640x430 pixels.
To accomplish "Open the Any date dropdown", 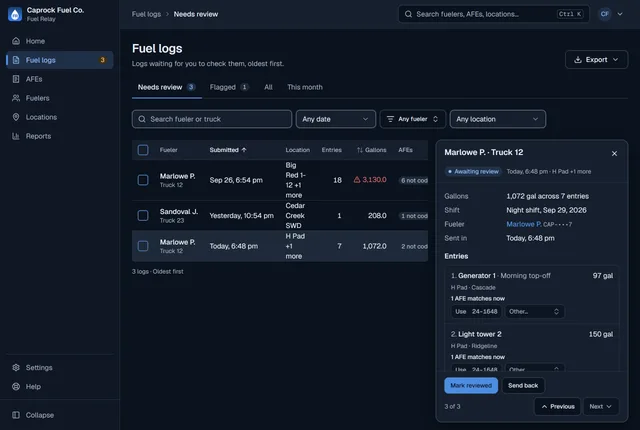I will 336,119.
